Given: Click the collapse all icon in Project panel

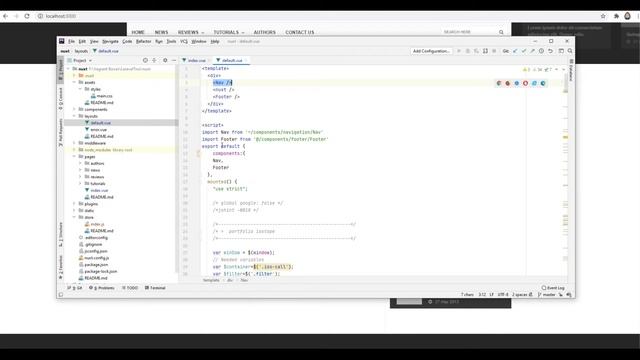Looking at the screenshot, I should coord(154,60).
